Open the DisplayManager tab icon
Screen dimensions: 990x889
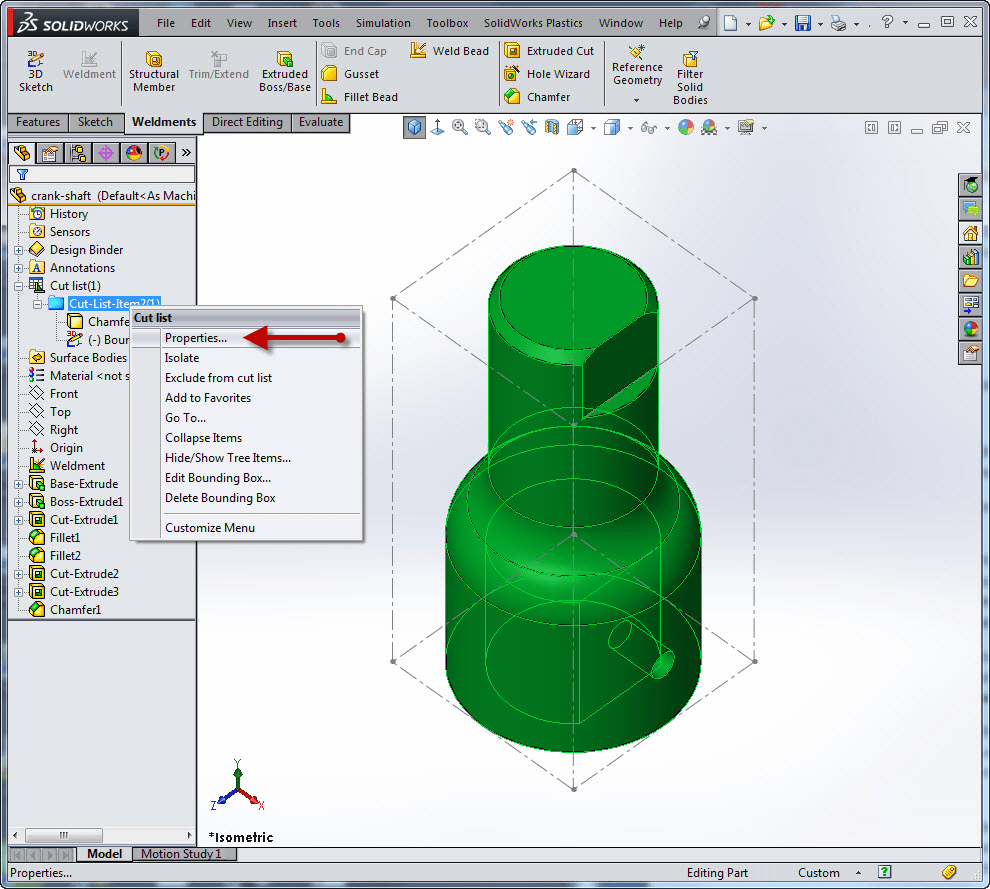click(133, 153)
